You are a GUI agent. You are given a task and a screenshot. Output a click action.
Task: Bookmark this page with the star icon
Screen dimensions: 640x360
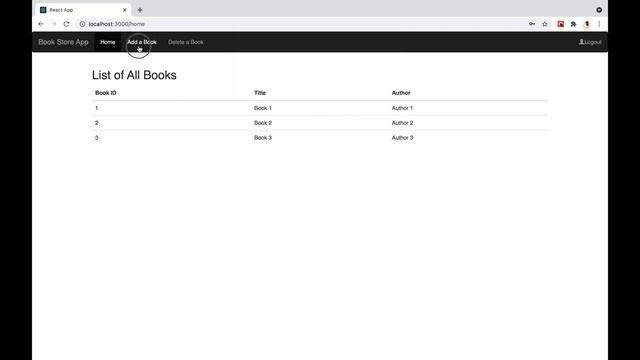coord(545,24)
